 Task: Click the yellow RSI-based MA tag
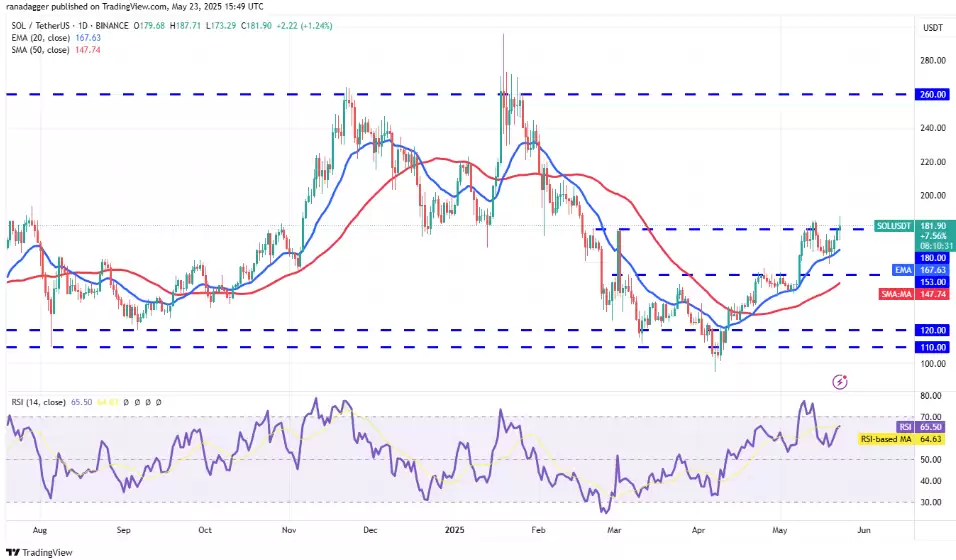click(x=886, y=439)
